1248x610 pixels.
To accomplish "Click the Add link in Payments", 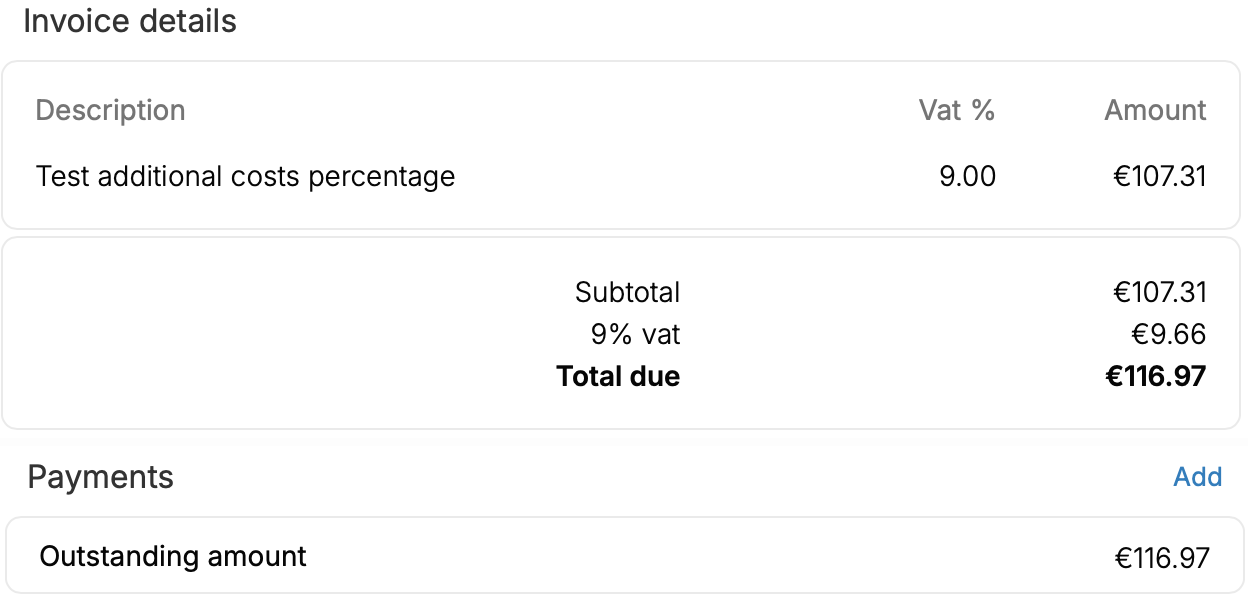I will (x=1197, y=477).
